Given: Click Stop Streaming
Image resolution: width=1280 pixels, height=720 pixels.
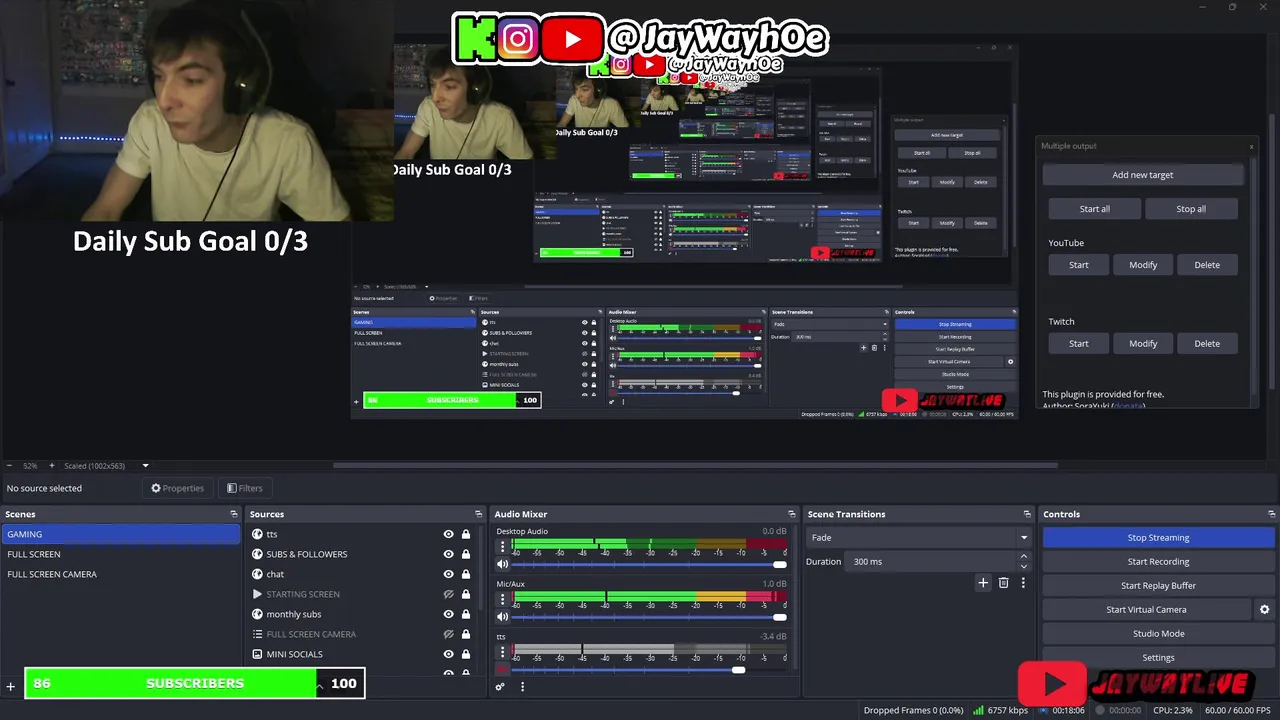Looking at the screenshot, I should click(x=1158, y=537).
